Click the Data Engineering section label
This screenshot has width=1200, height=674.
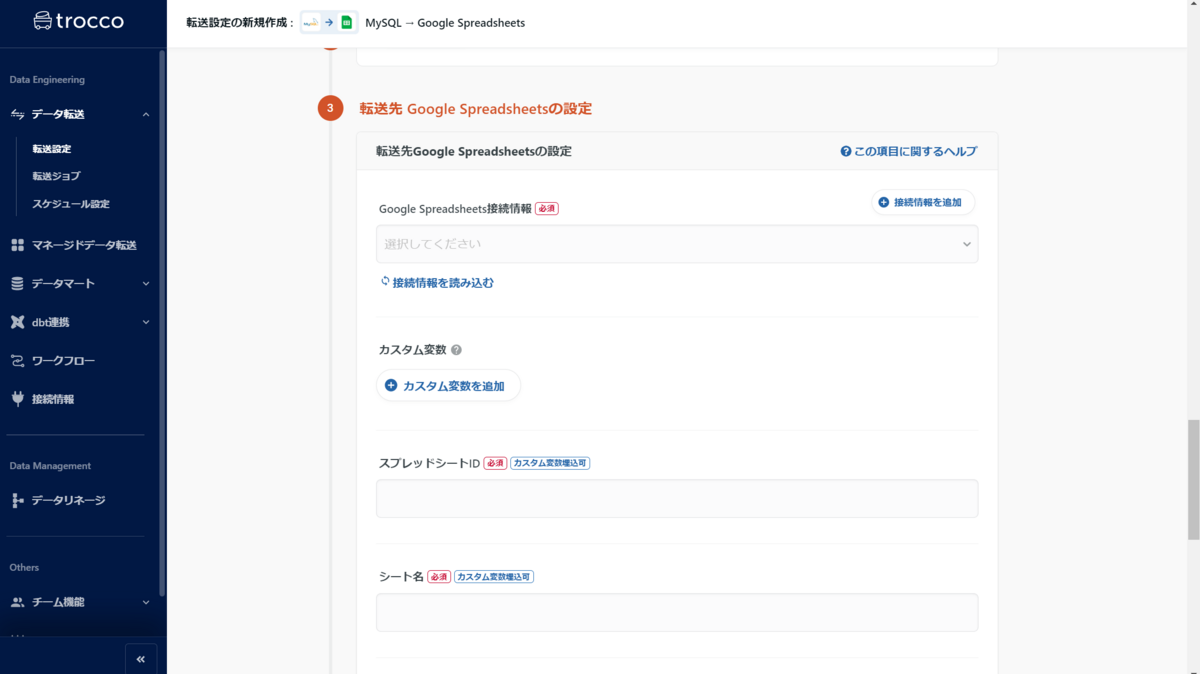[47, 80]
